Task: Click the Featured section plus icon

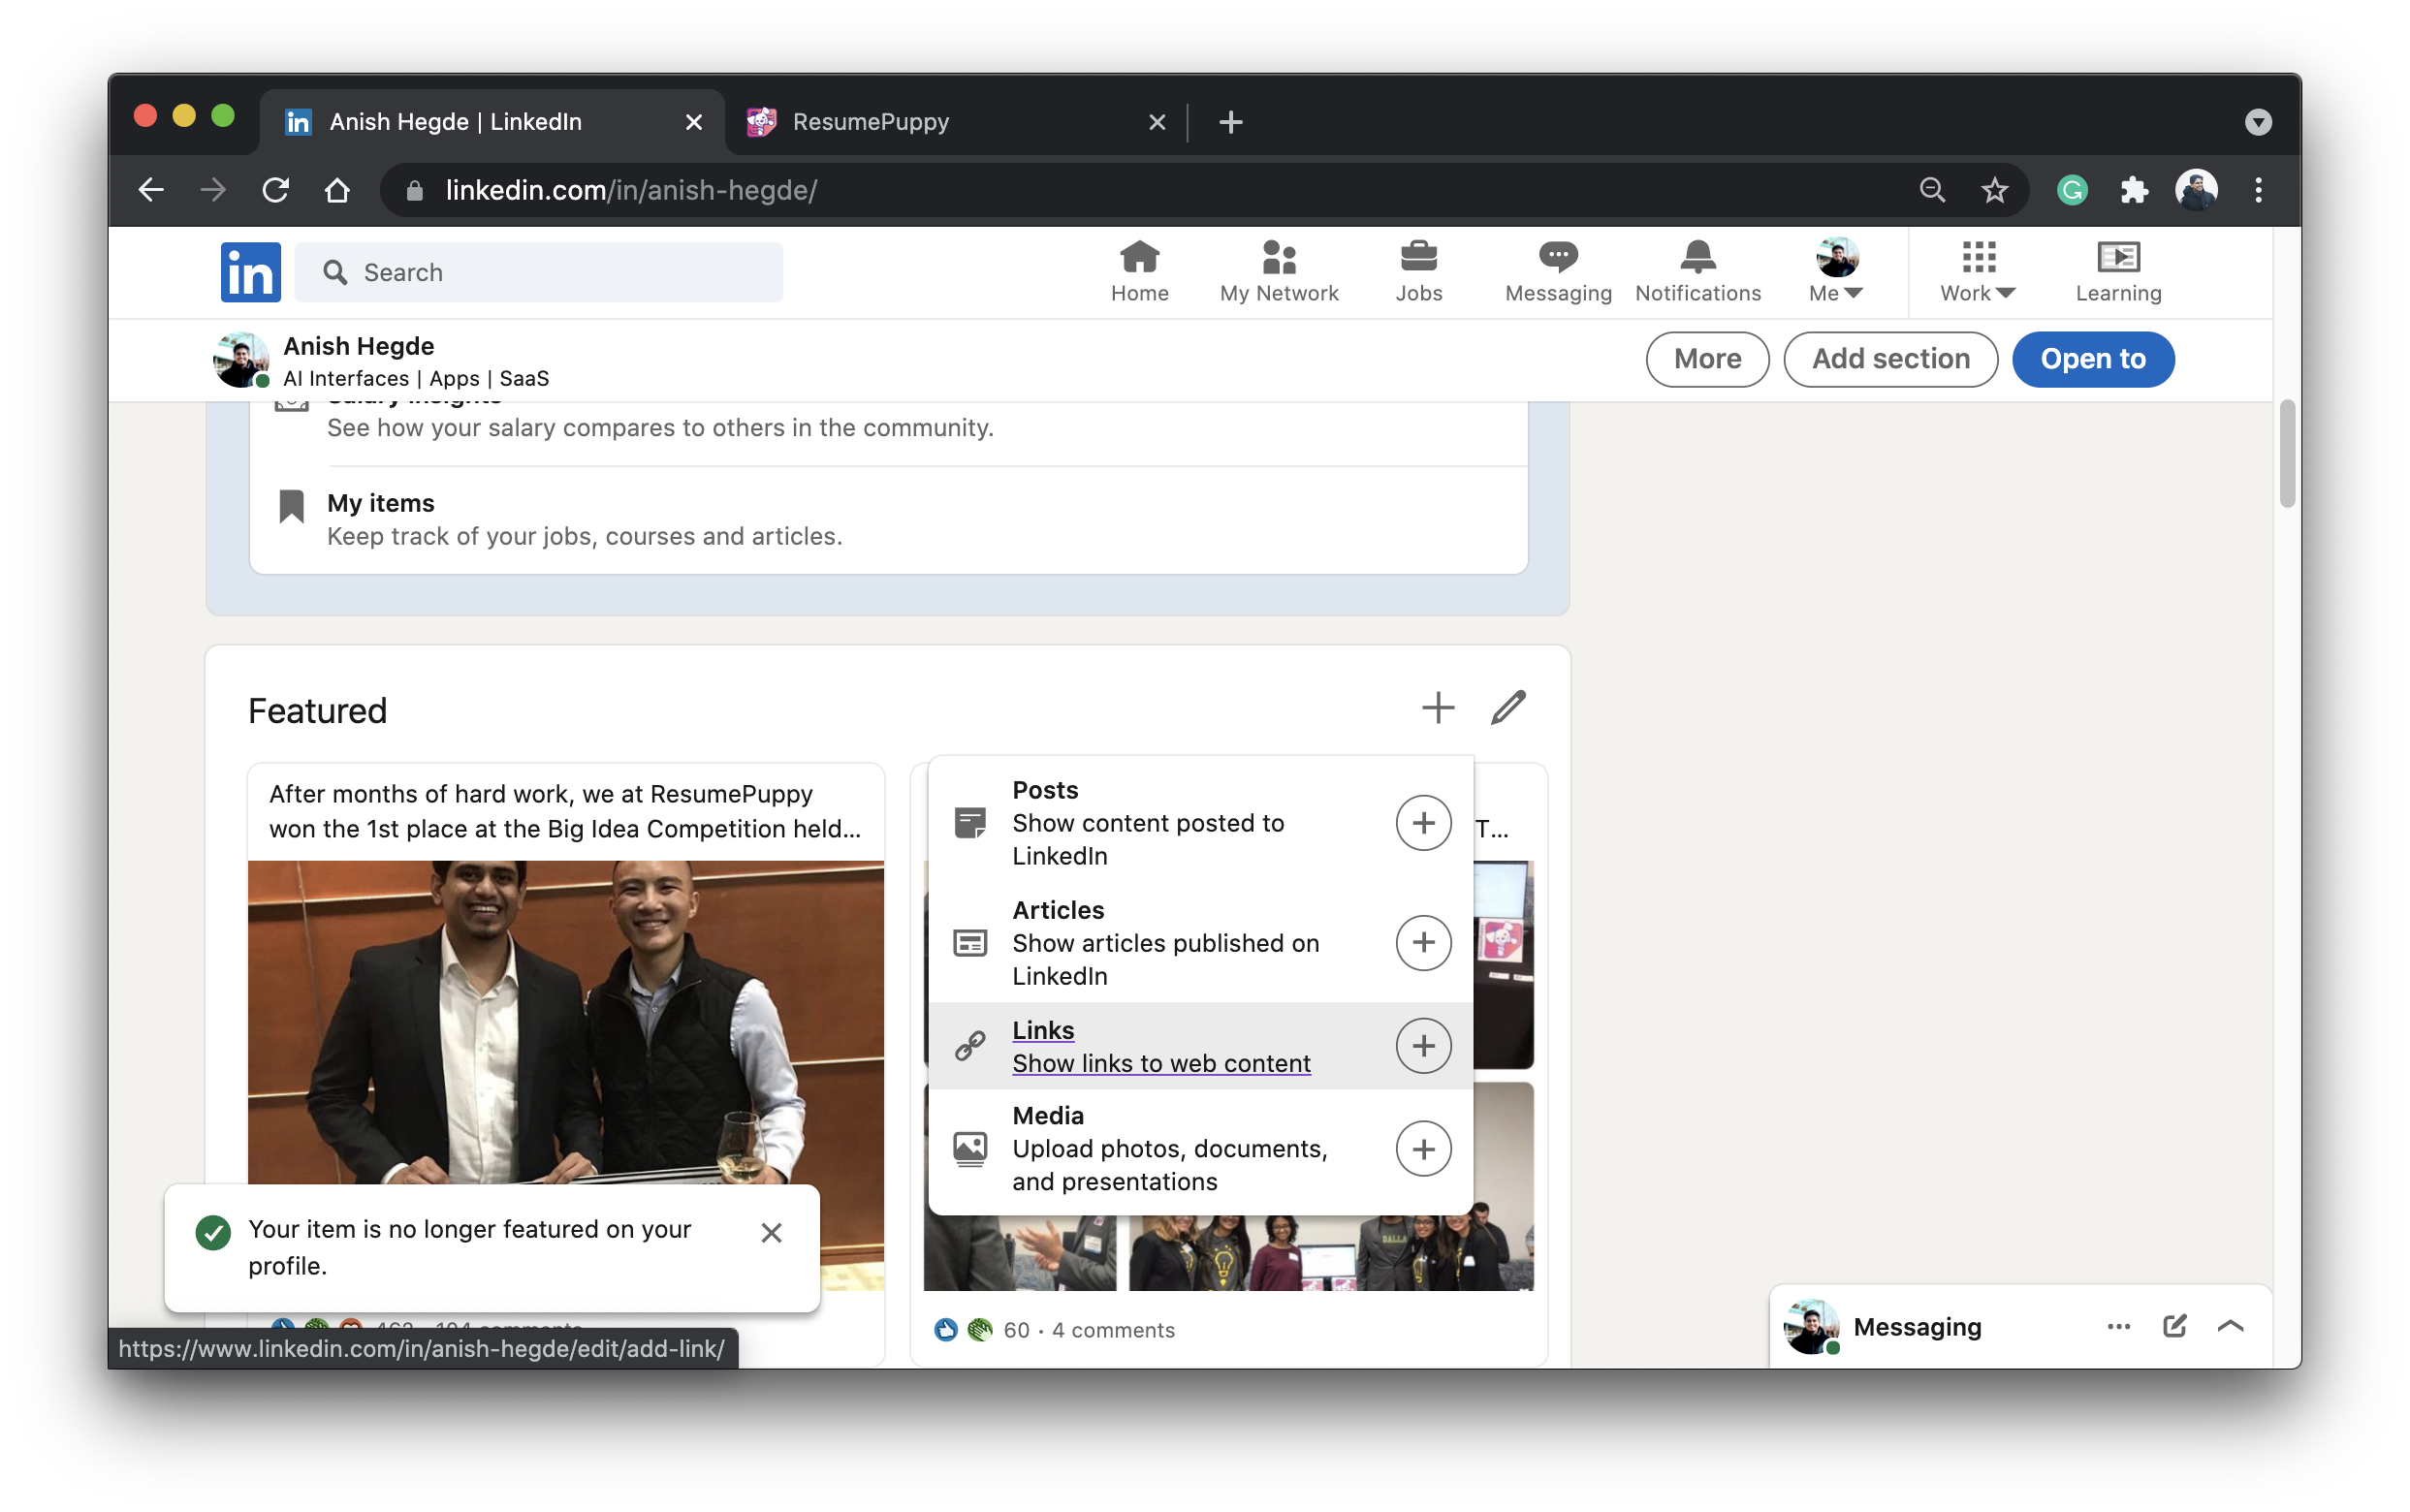Action: 1437,708
